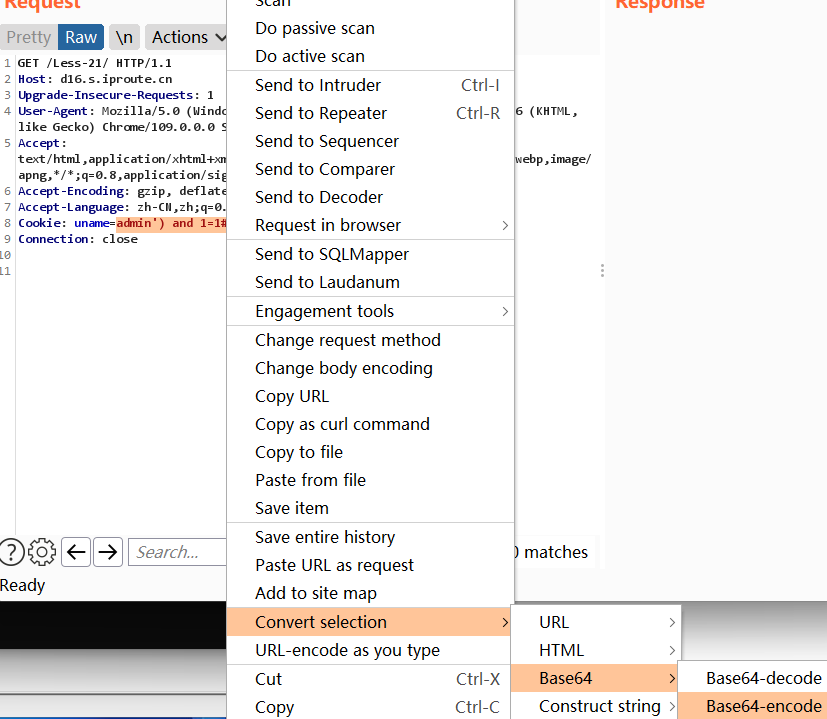Open the help question mark icon

[11, 552]
